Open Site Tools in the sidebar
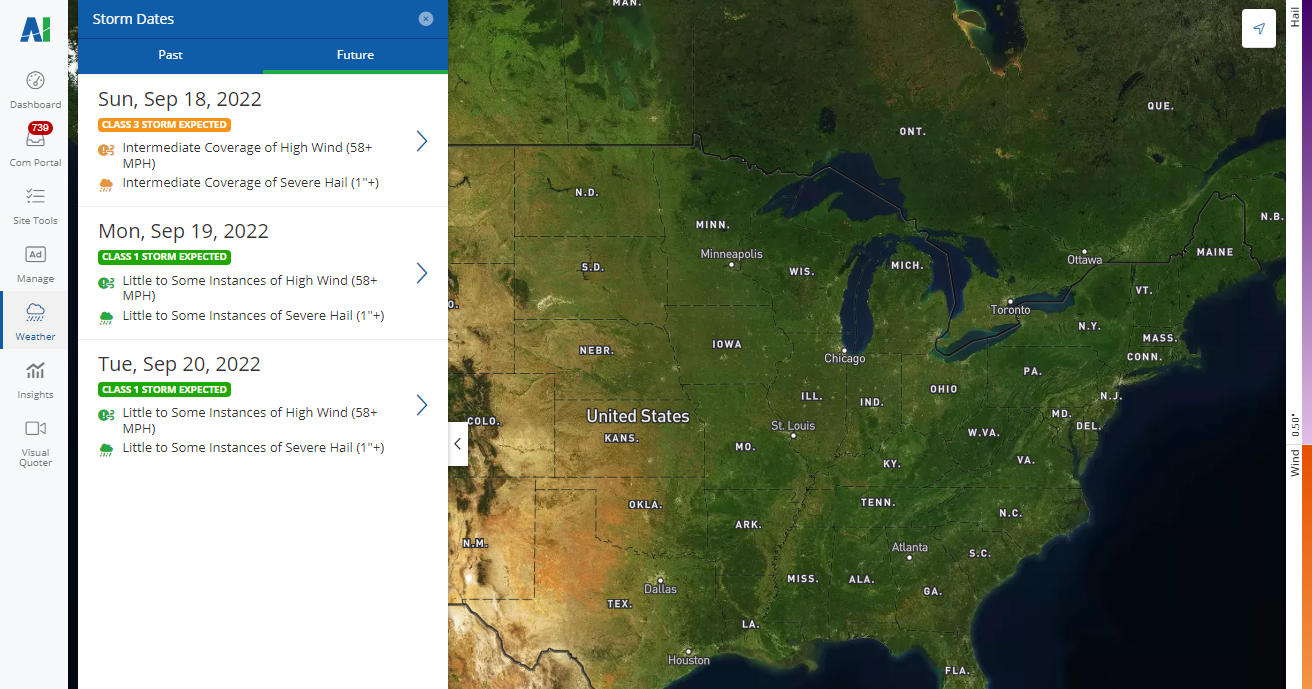1312x689 pixels. (35, 197)
